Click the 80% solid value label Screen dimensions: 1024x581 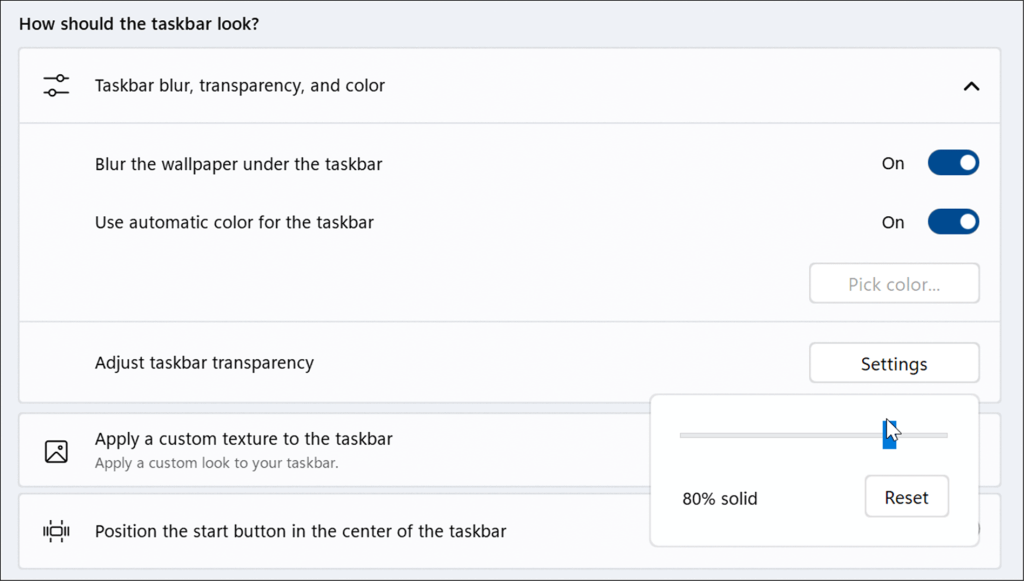[x=720, y=498]
